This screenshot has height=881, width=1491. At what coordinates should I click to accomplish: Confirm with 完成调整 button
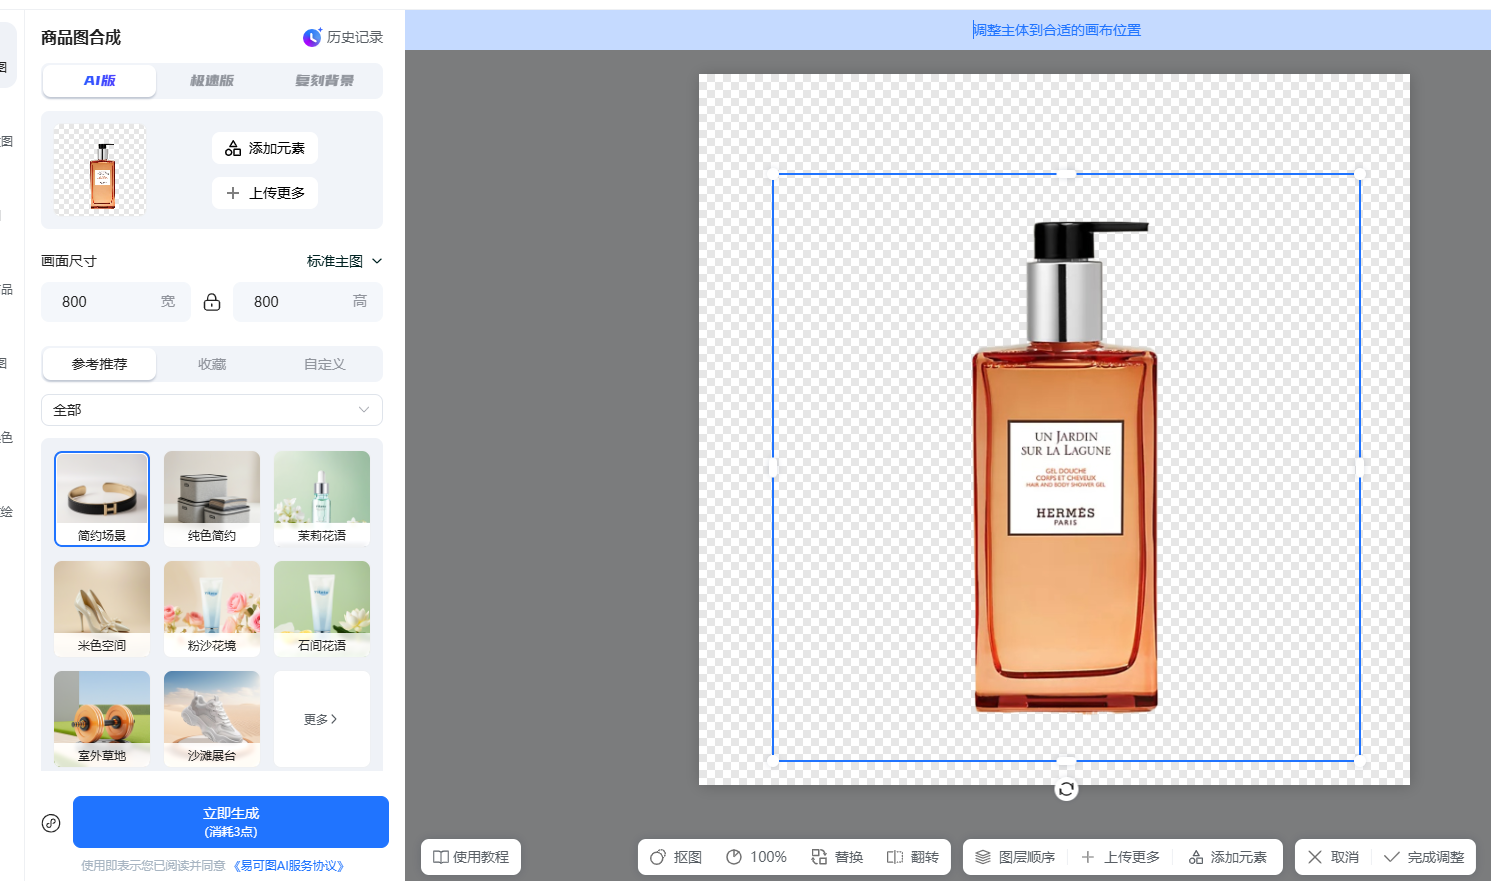pos(1424,857)
